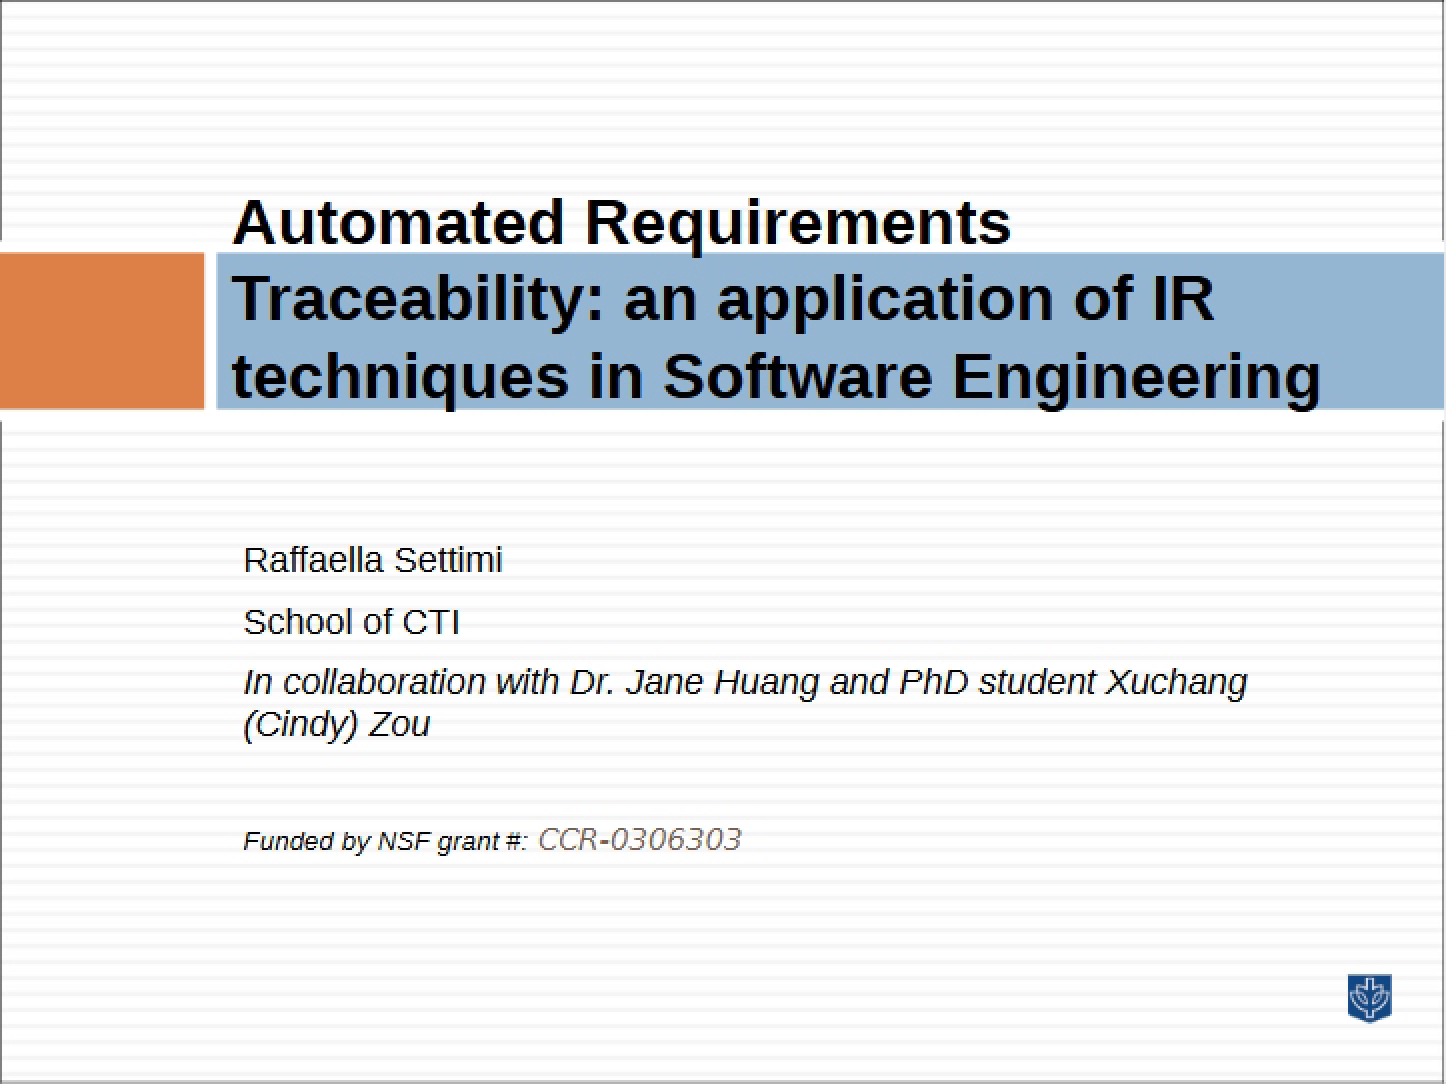
Task: Click the title line "Traceability: an application of IR"
Action: [x=723, y=298]
